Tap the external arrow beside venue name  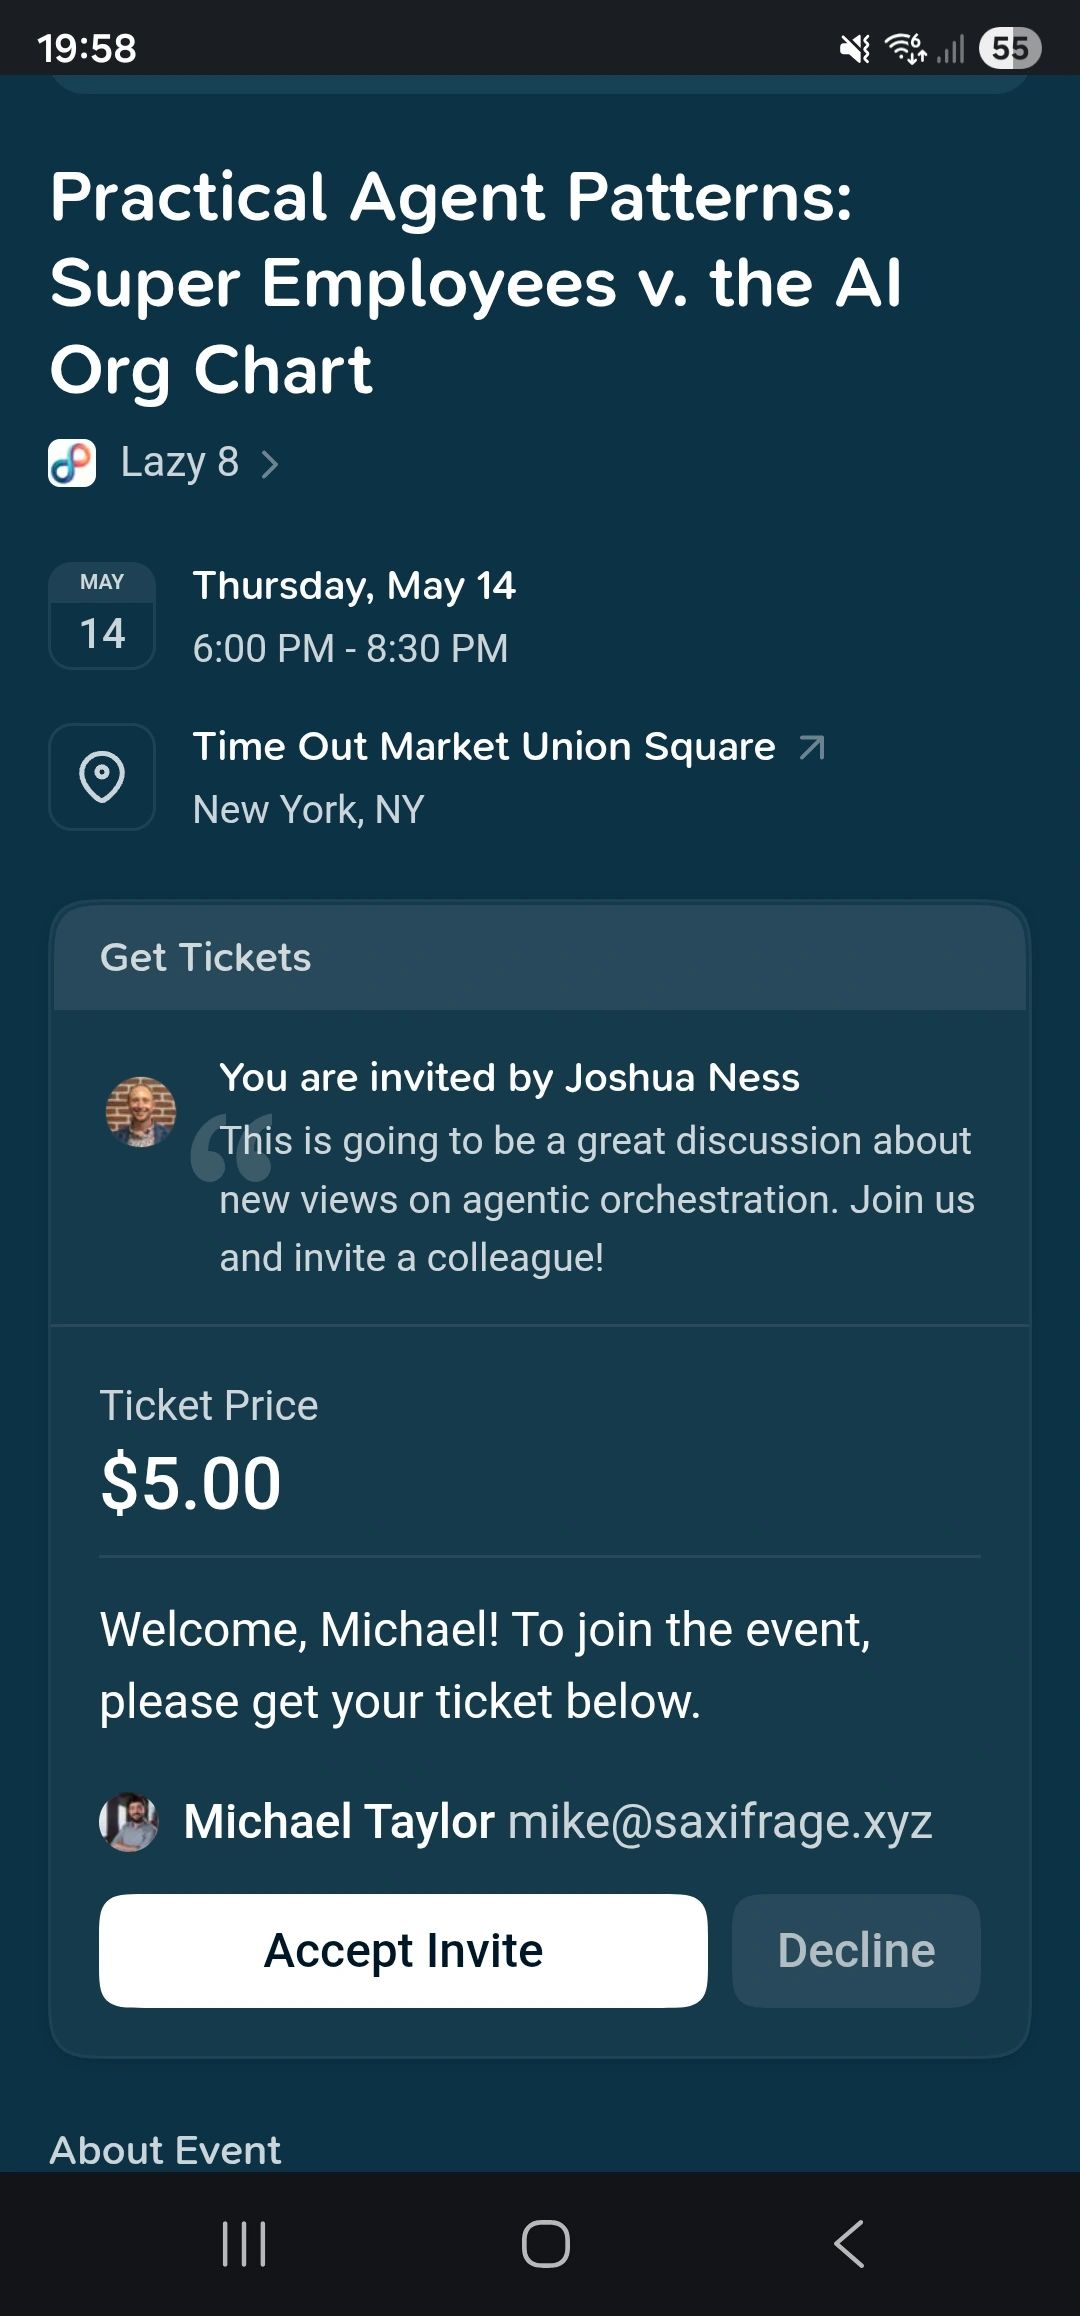(812, 747)
